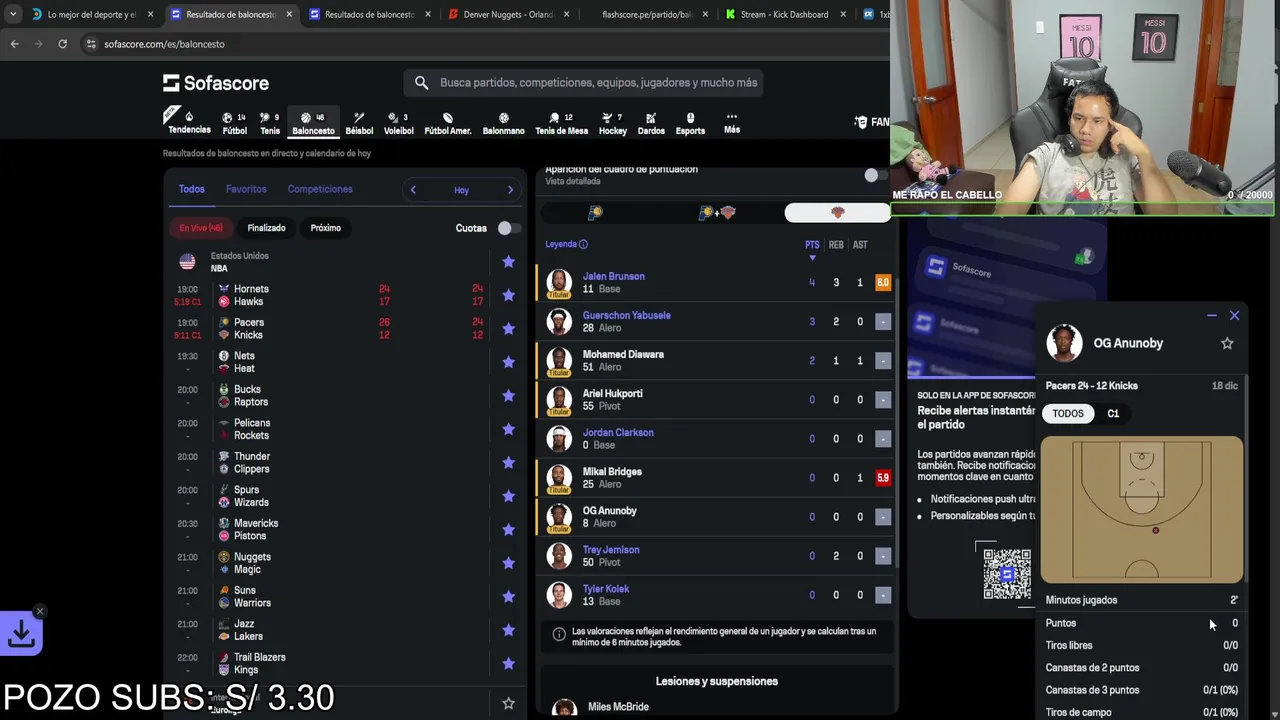Open Guerschon Yabusele player link
This screenshot has height=720, width=1280.
[626, 315]
